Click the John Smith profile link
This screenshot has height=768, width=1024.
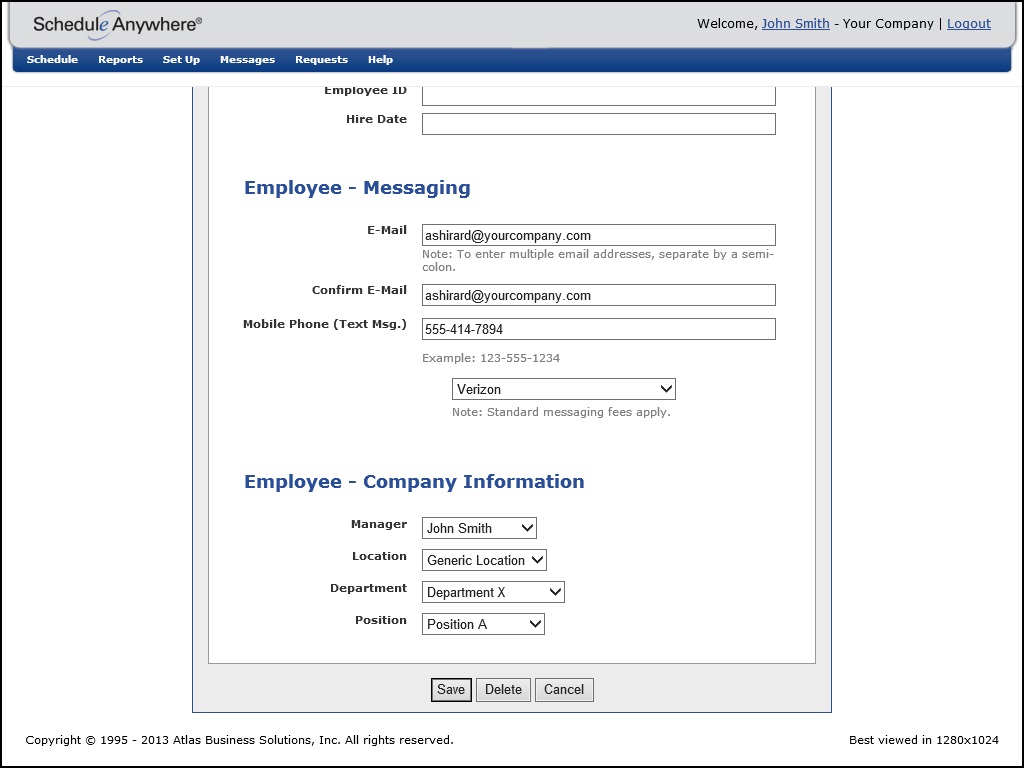tap(795, 24)
